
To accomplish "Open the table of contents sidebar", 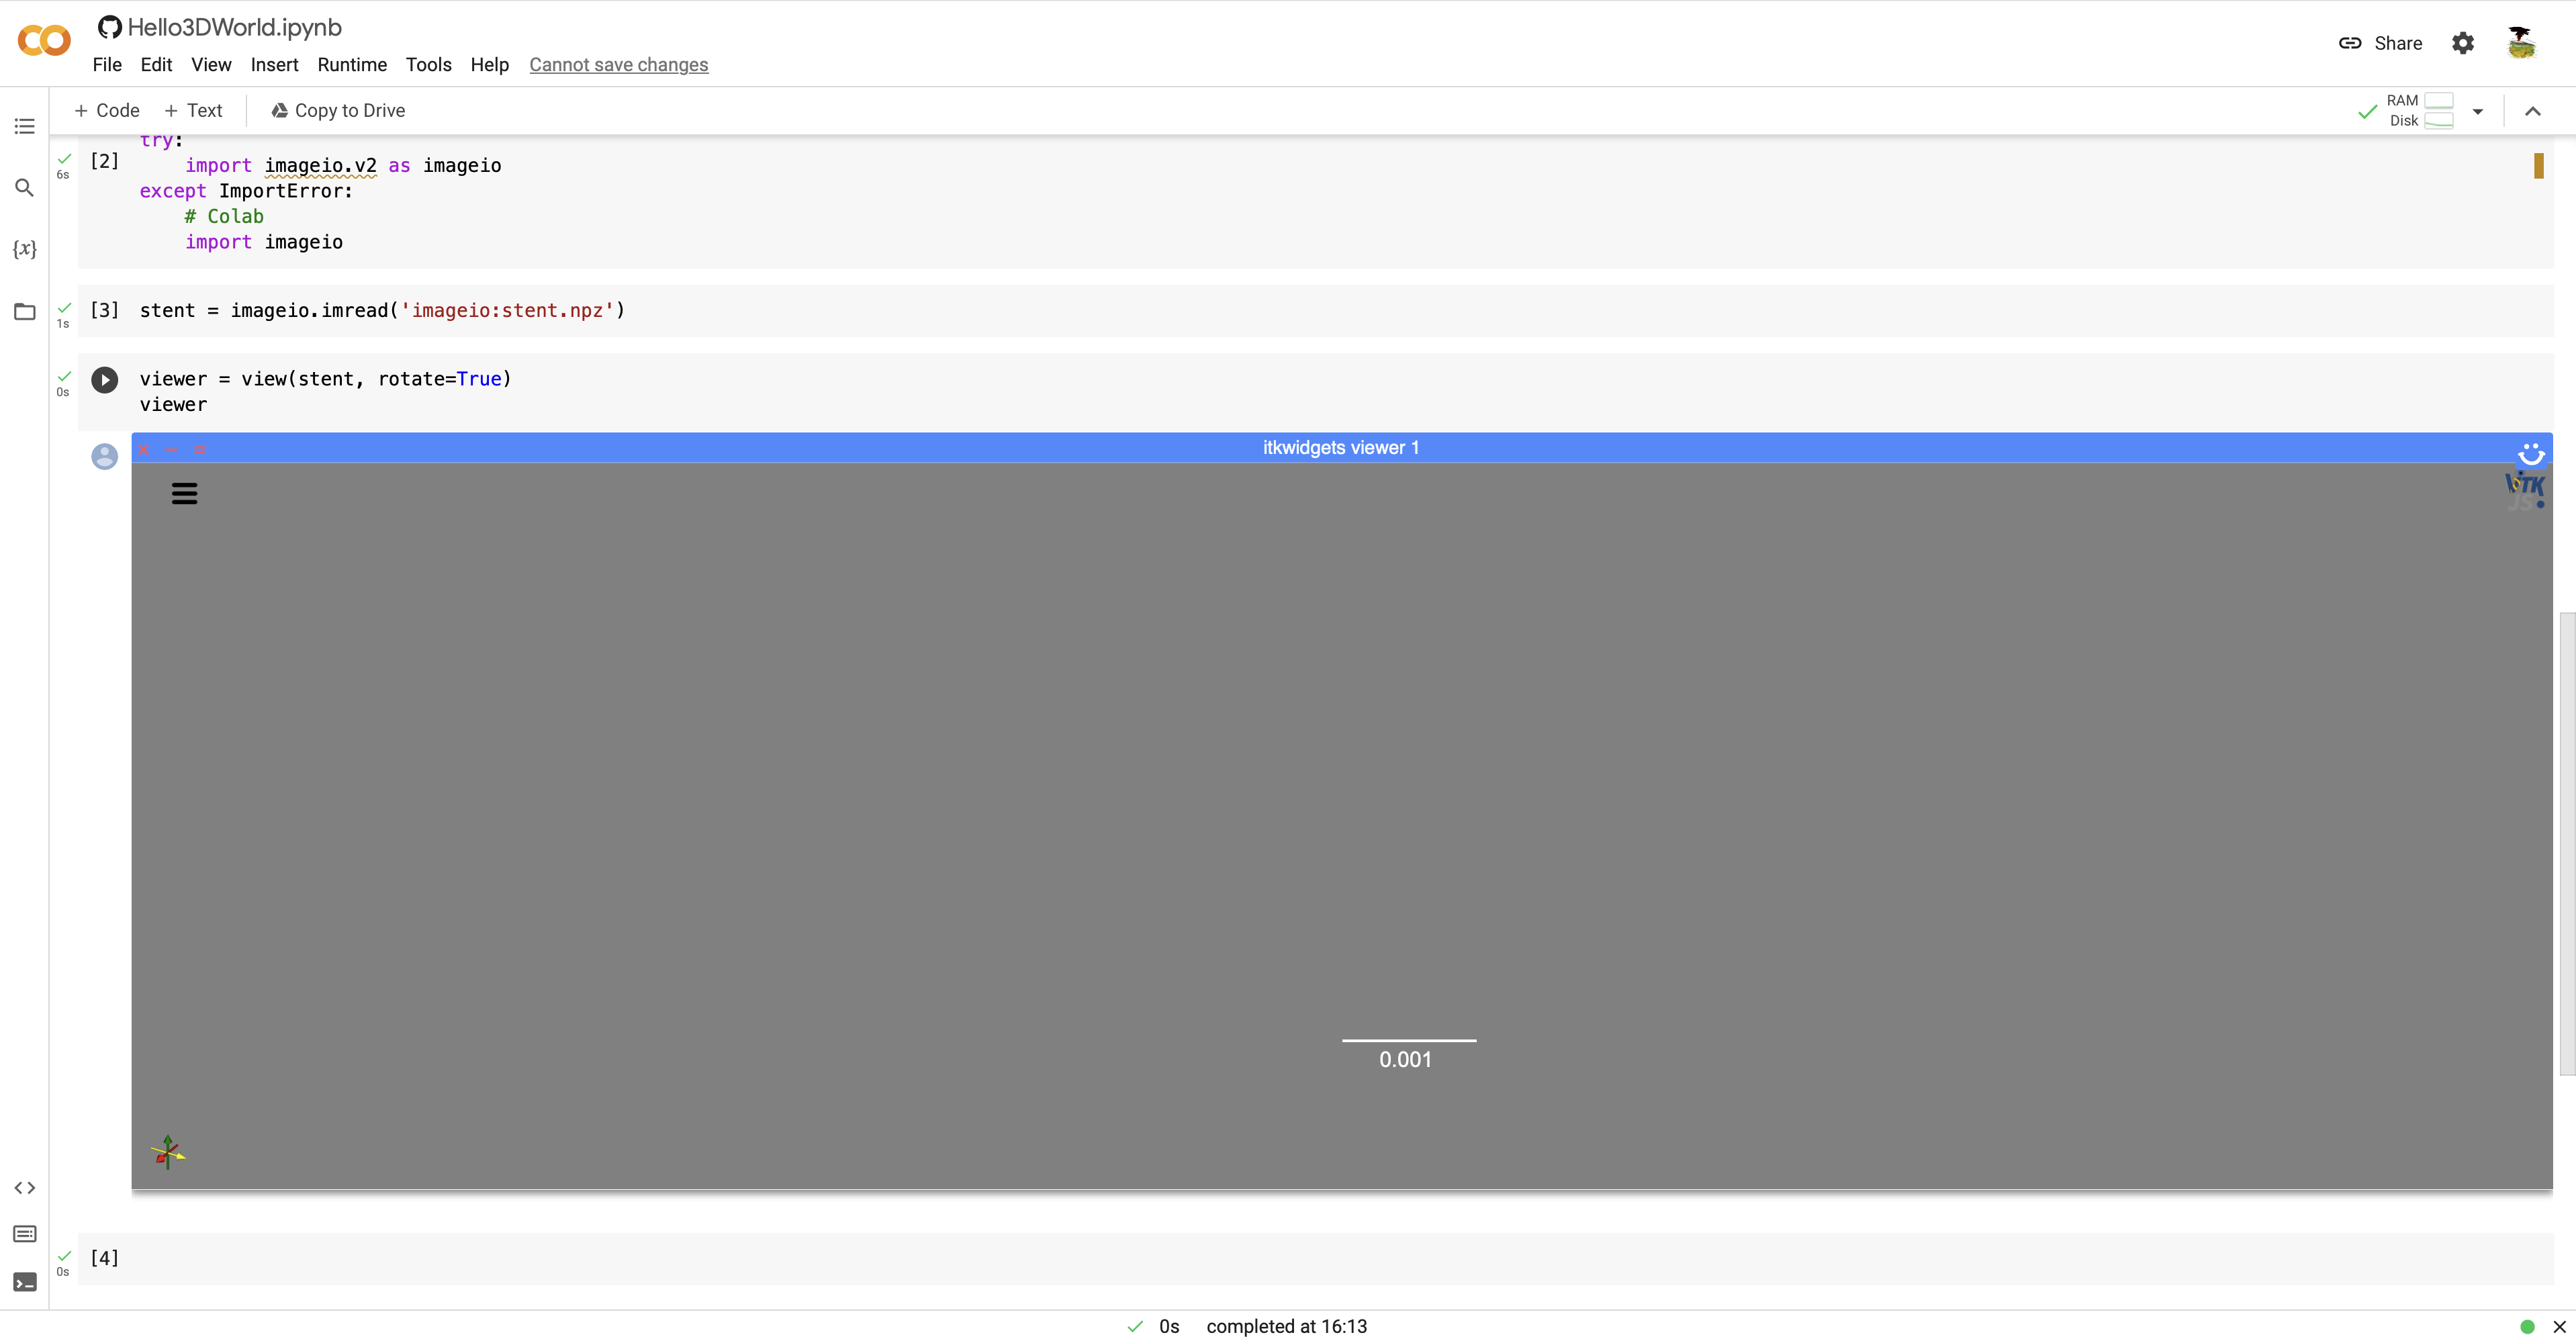I will (24, 126).
